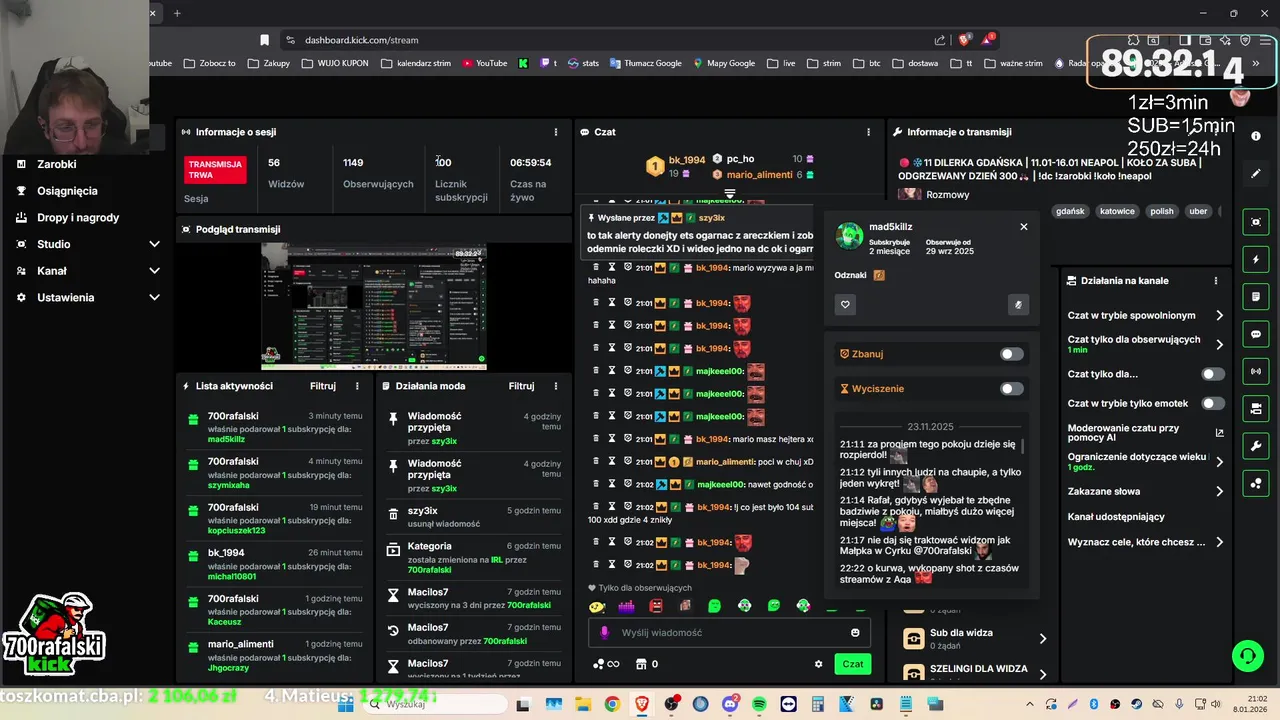Click the purple microphone icon in message box
1280x720 pixels.
[604, 633]
